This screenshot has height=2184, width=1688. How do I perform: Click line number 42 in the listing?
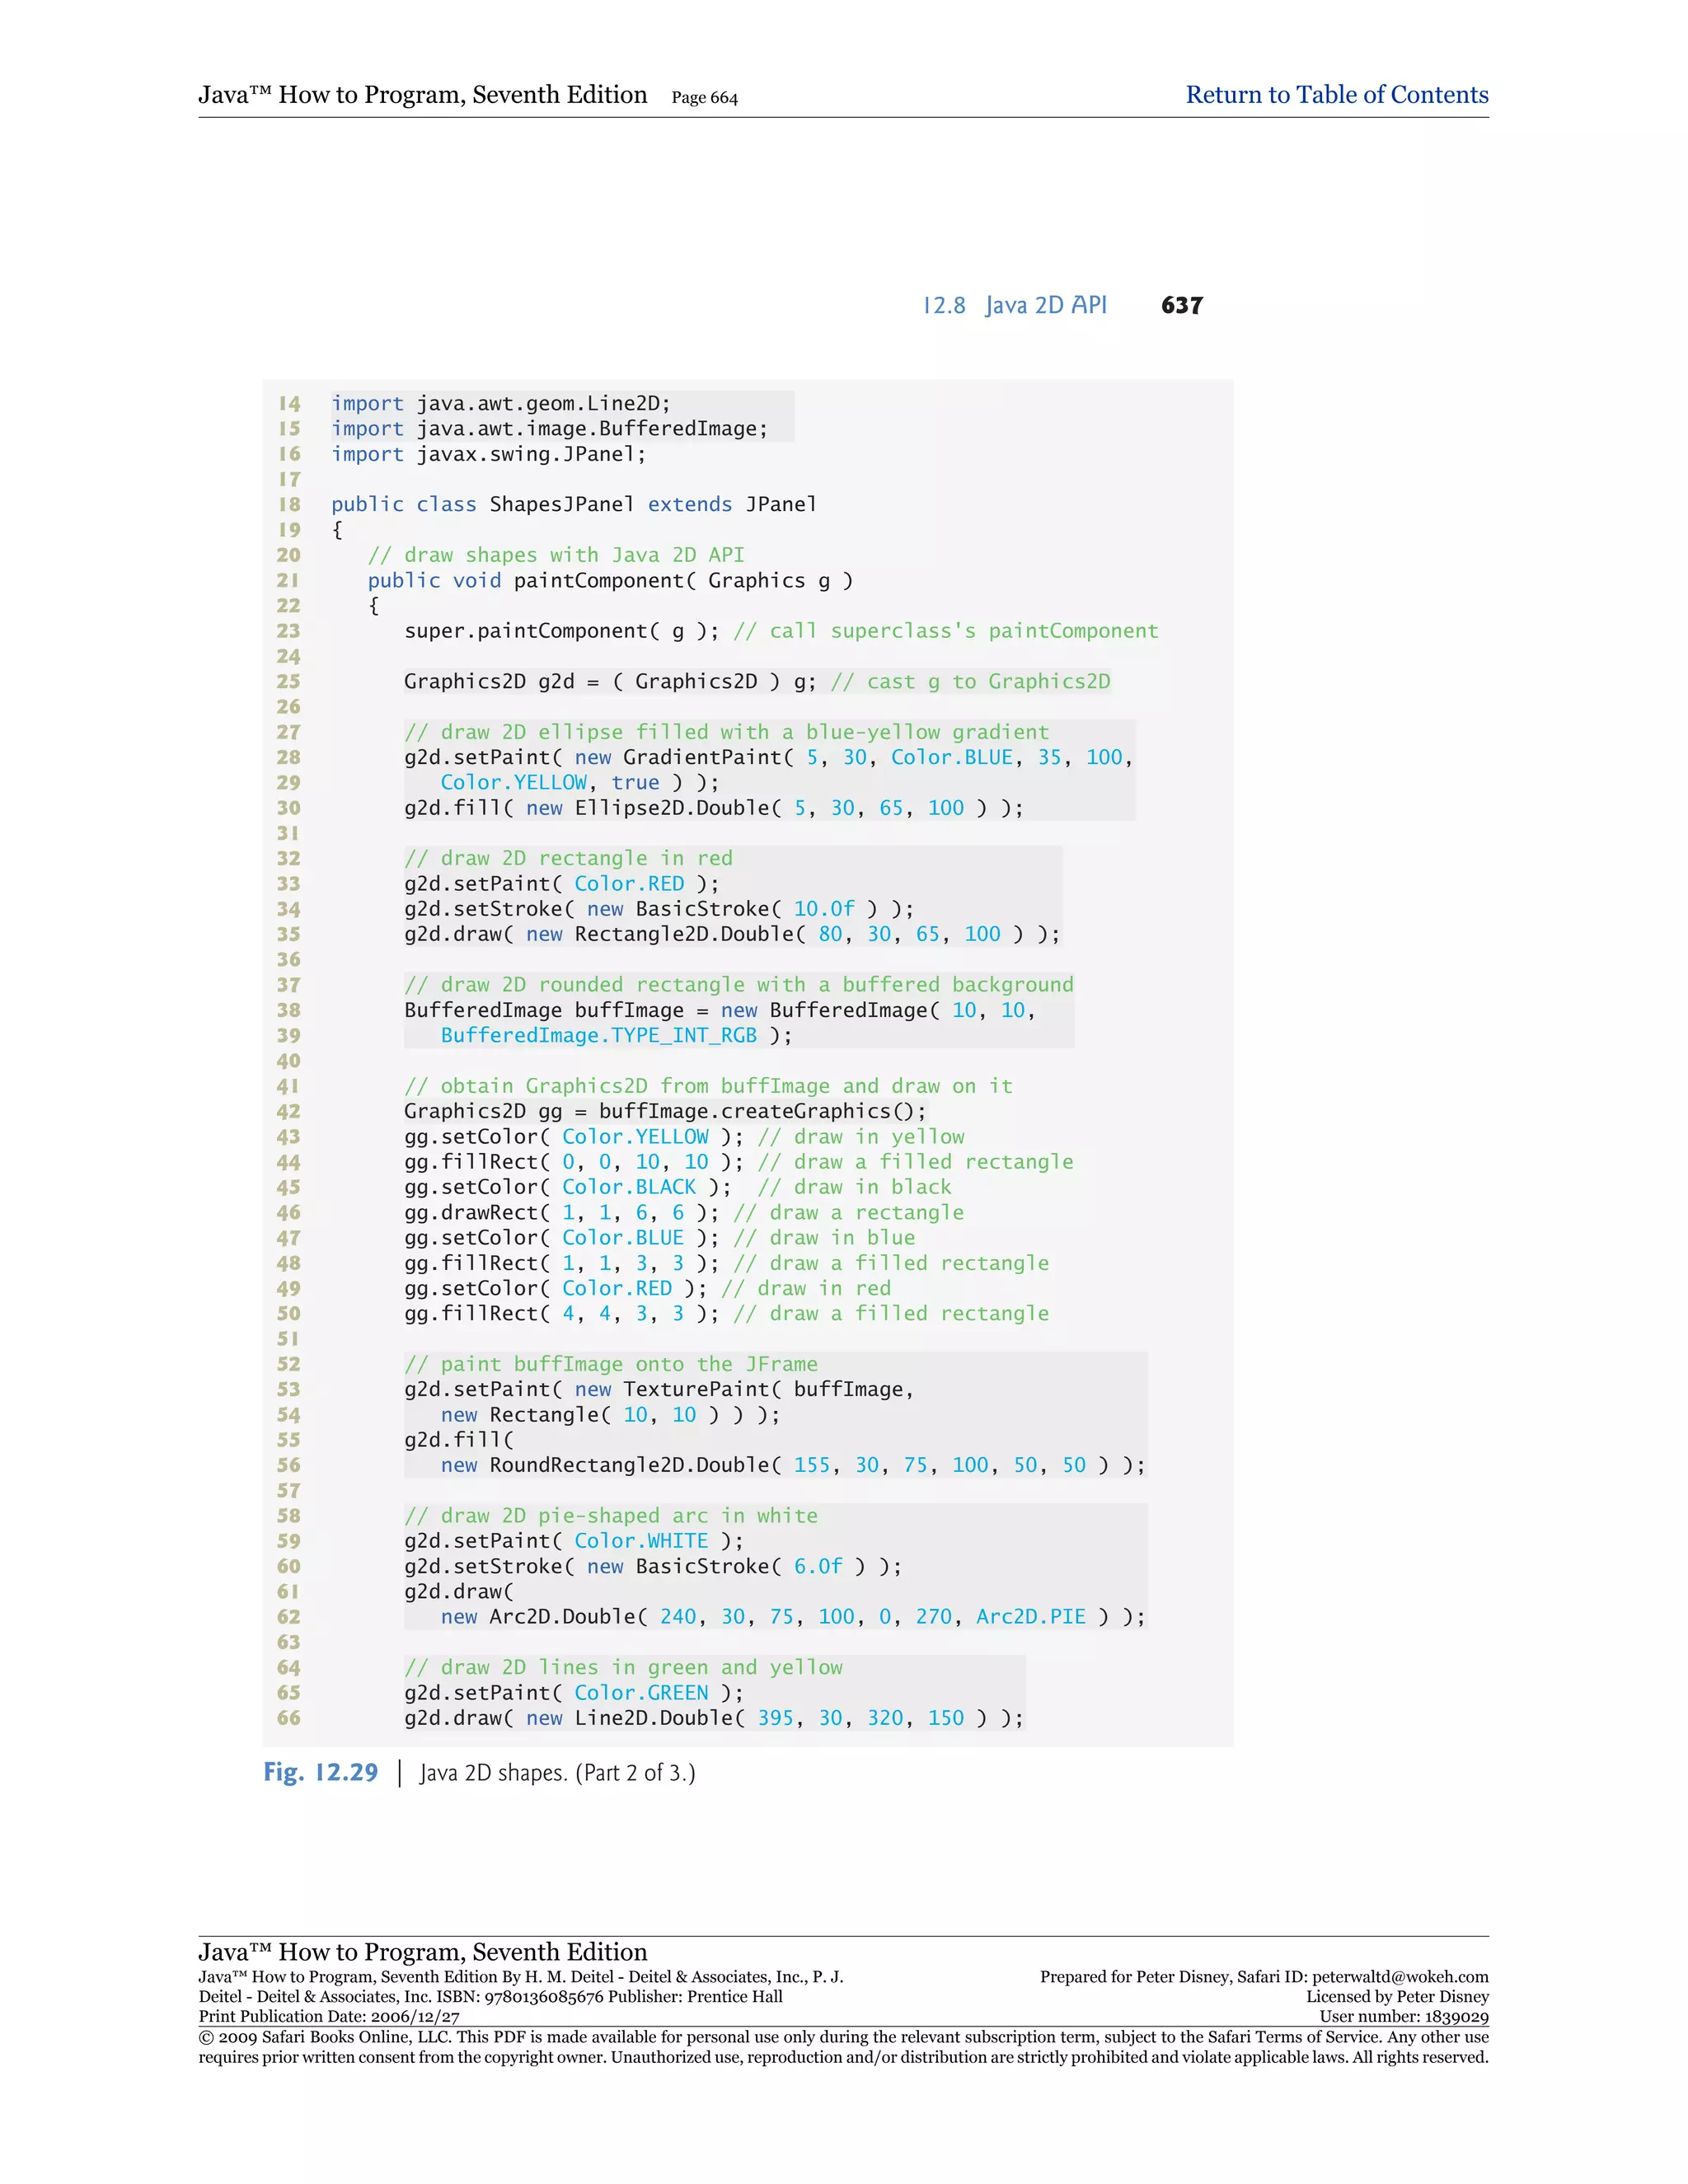(x=288, y=1111)
